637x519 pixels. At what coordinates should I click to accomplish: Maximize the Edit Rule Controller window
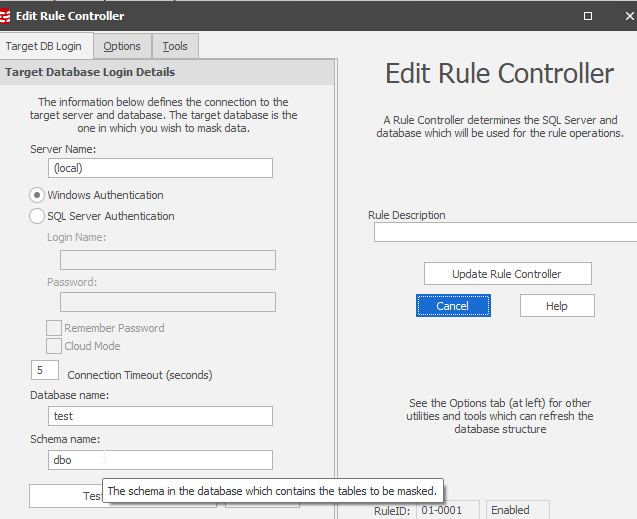click(587, 16)
